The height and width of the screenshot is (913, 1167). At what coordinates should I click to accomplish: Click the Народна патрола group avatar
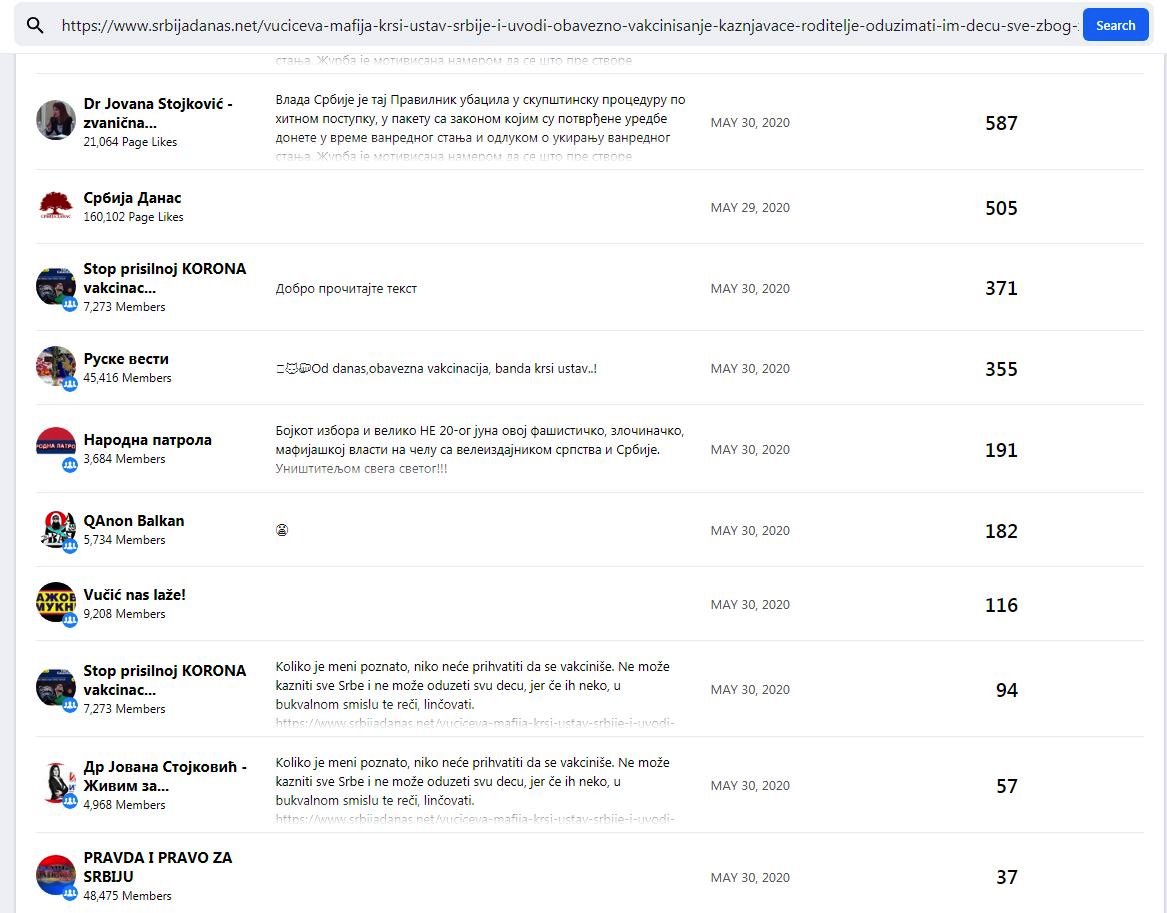coord(56,448)
